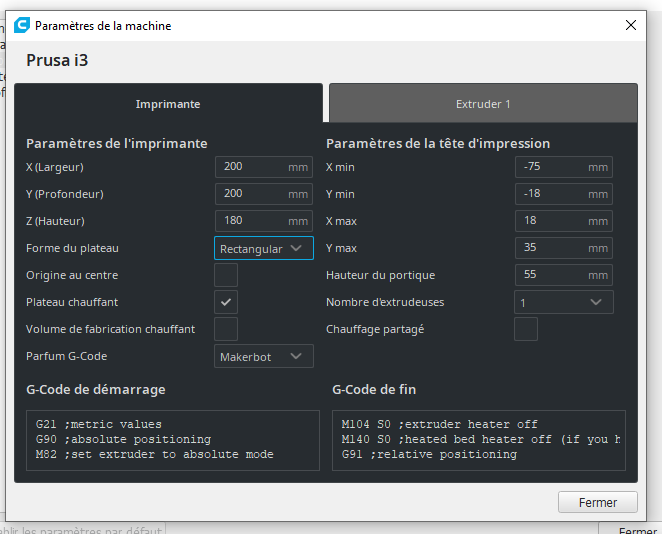Viewport: 662px width, 534px height.
Task: Edit the Y max value field
Action: pos(564,248)
